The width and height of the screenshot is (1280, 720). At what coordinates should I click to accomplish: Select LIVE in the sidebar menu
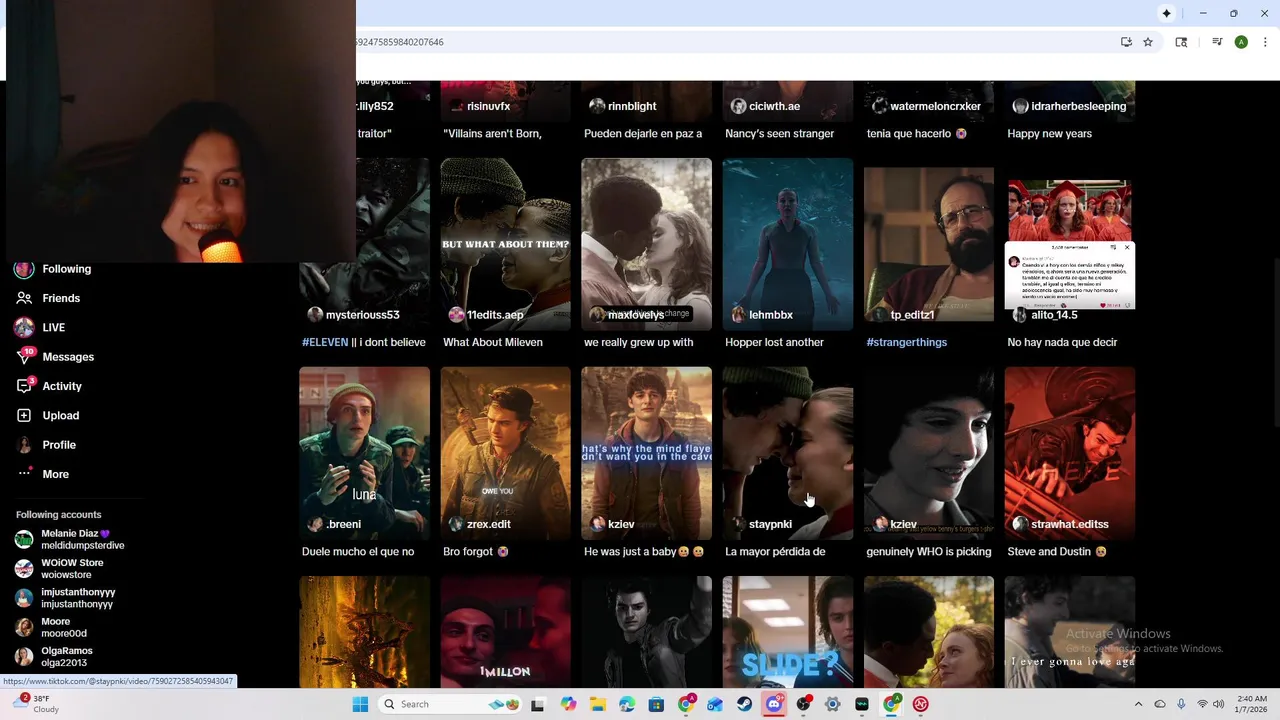[x=54, y=327]
